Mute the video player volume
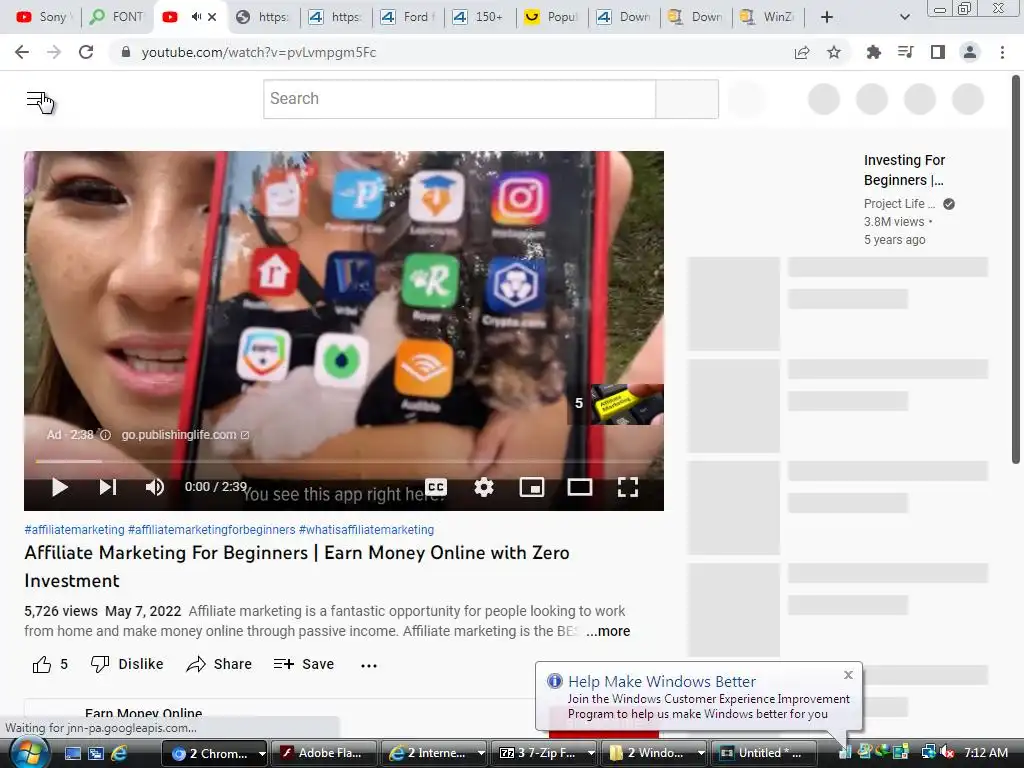The image size is (1024, 768). point(155,487)
